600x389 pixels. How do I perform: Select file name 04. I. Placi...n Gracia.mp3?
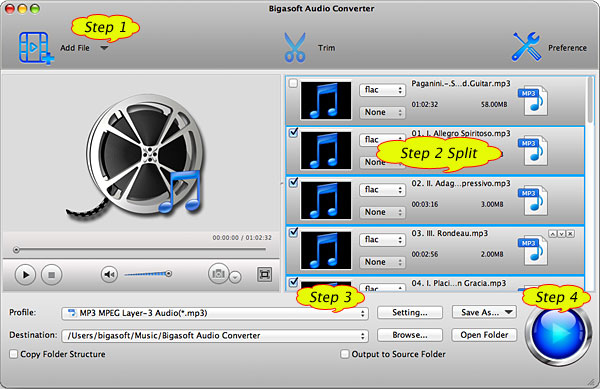pyautogui.click(x=458, y=283)
